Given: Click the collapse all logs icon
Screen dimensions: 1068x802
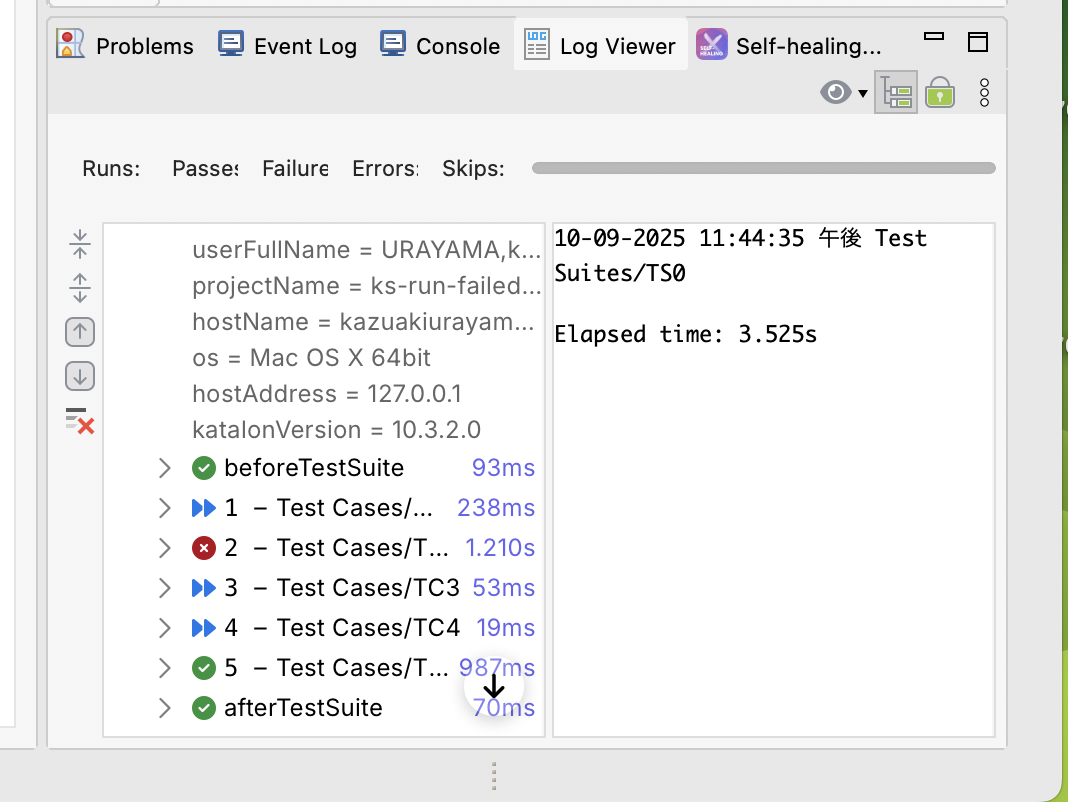Looking at the screenshot, I should click(x=80, y=244).
